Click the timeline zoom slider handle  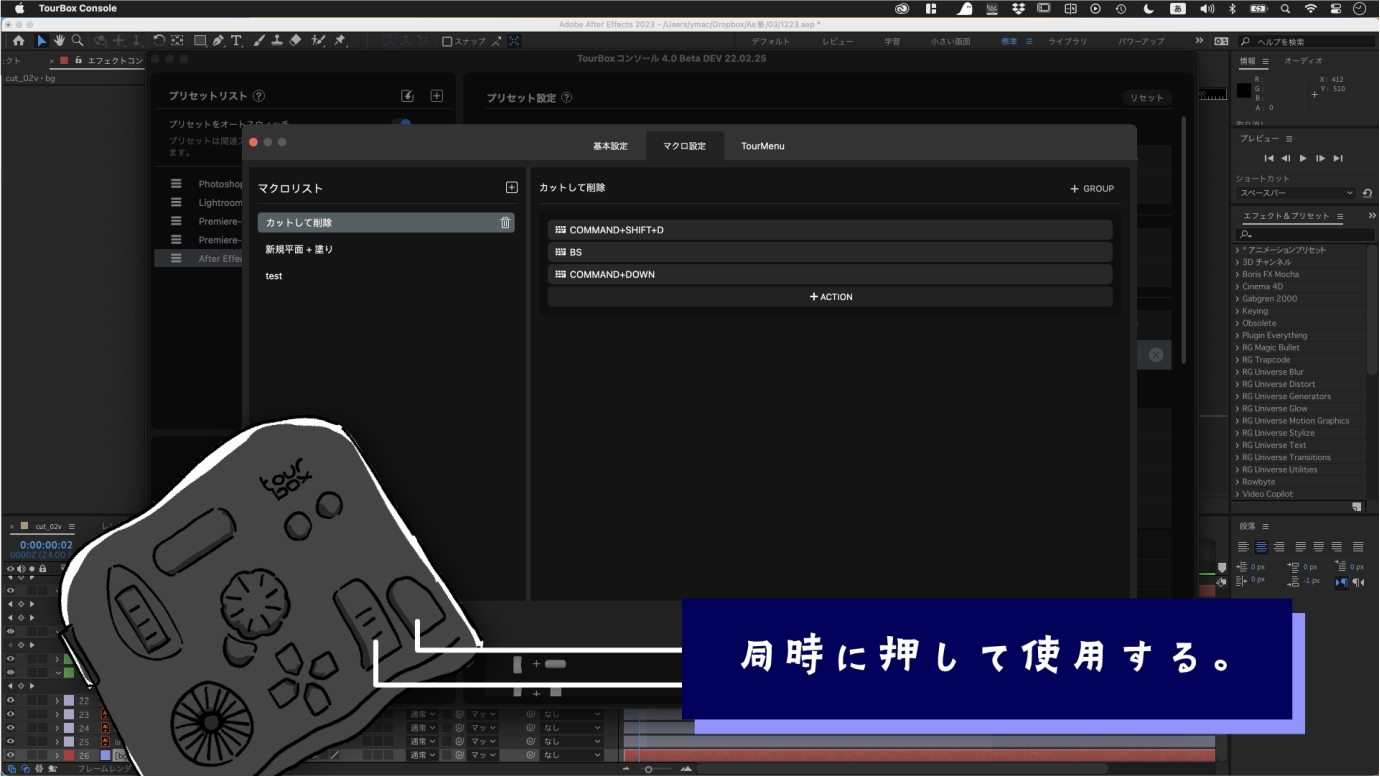click(648, 769)
